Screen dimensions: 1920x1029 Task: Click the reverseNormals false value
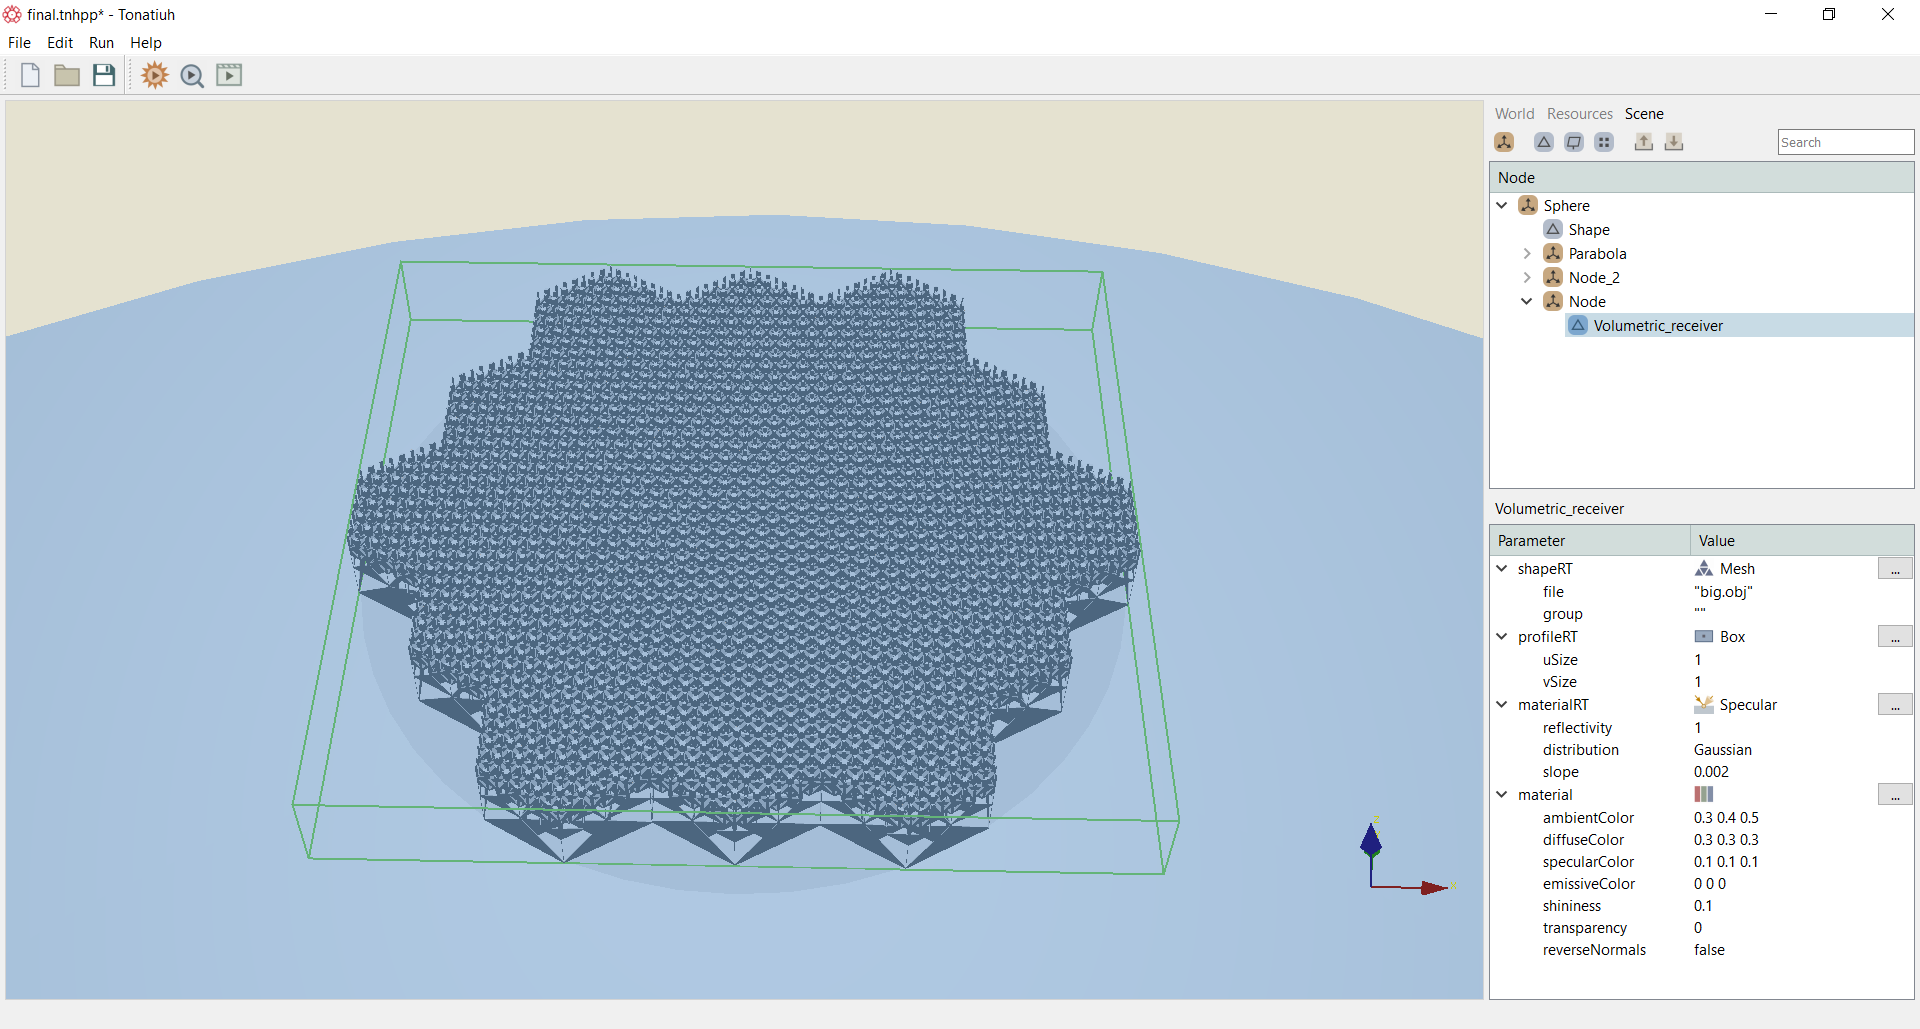tap(1709, 950)
